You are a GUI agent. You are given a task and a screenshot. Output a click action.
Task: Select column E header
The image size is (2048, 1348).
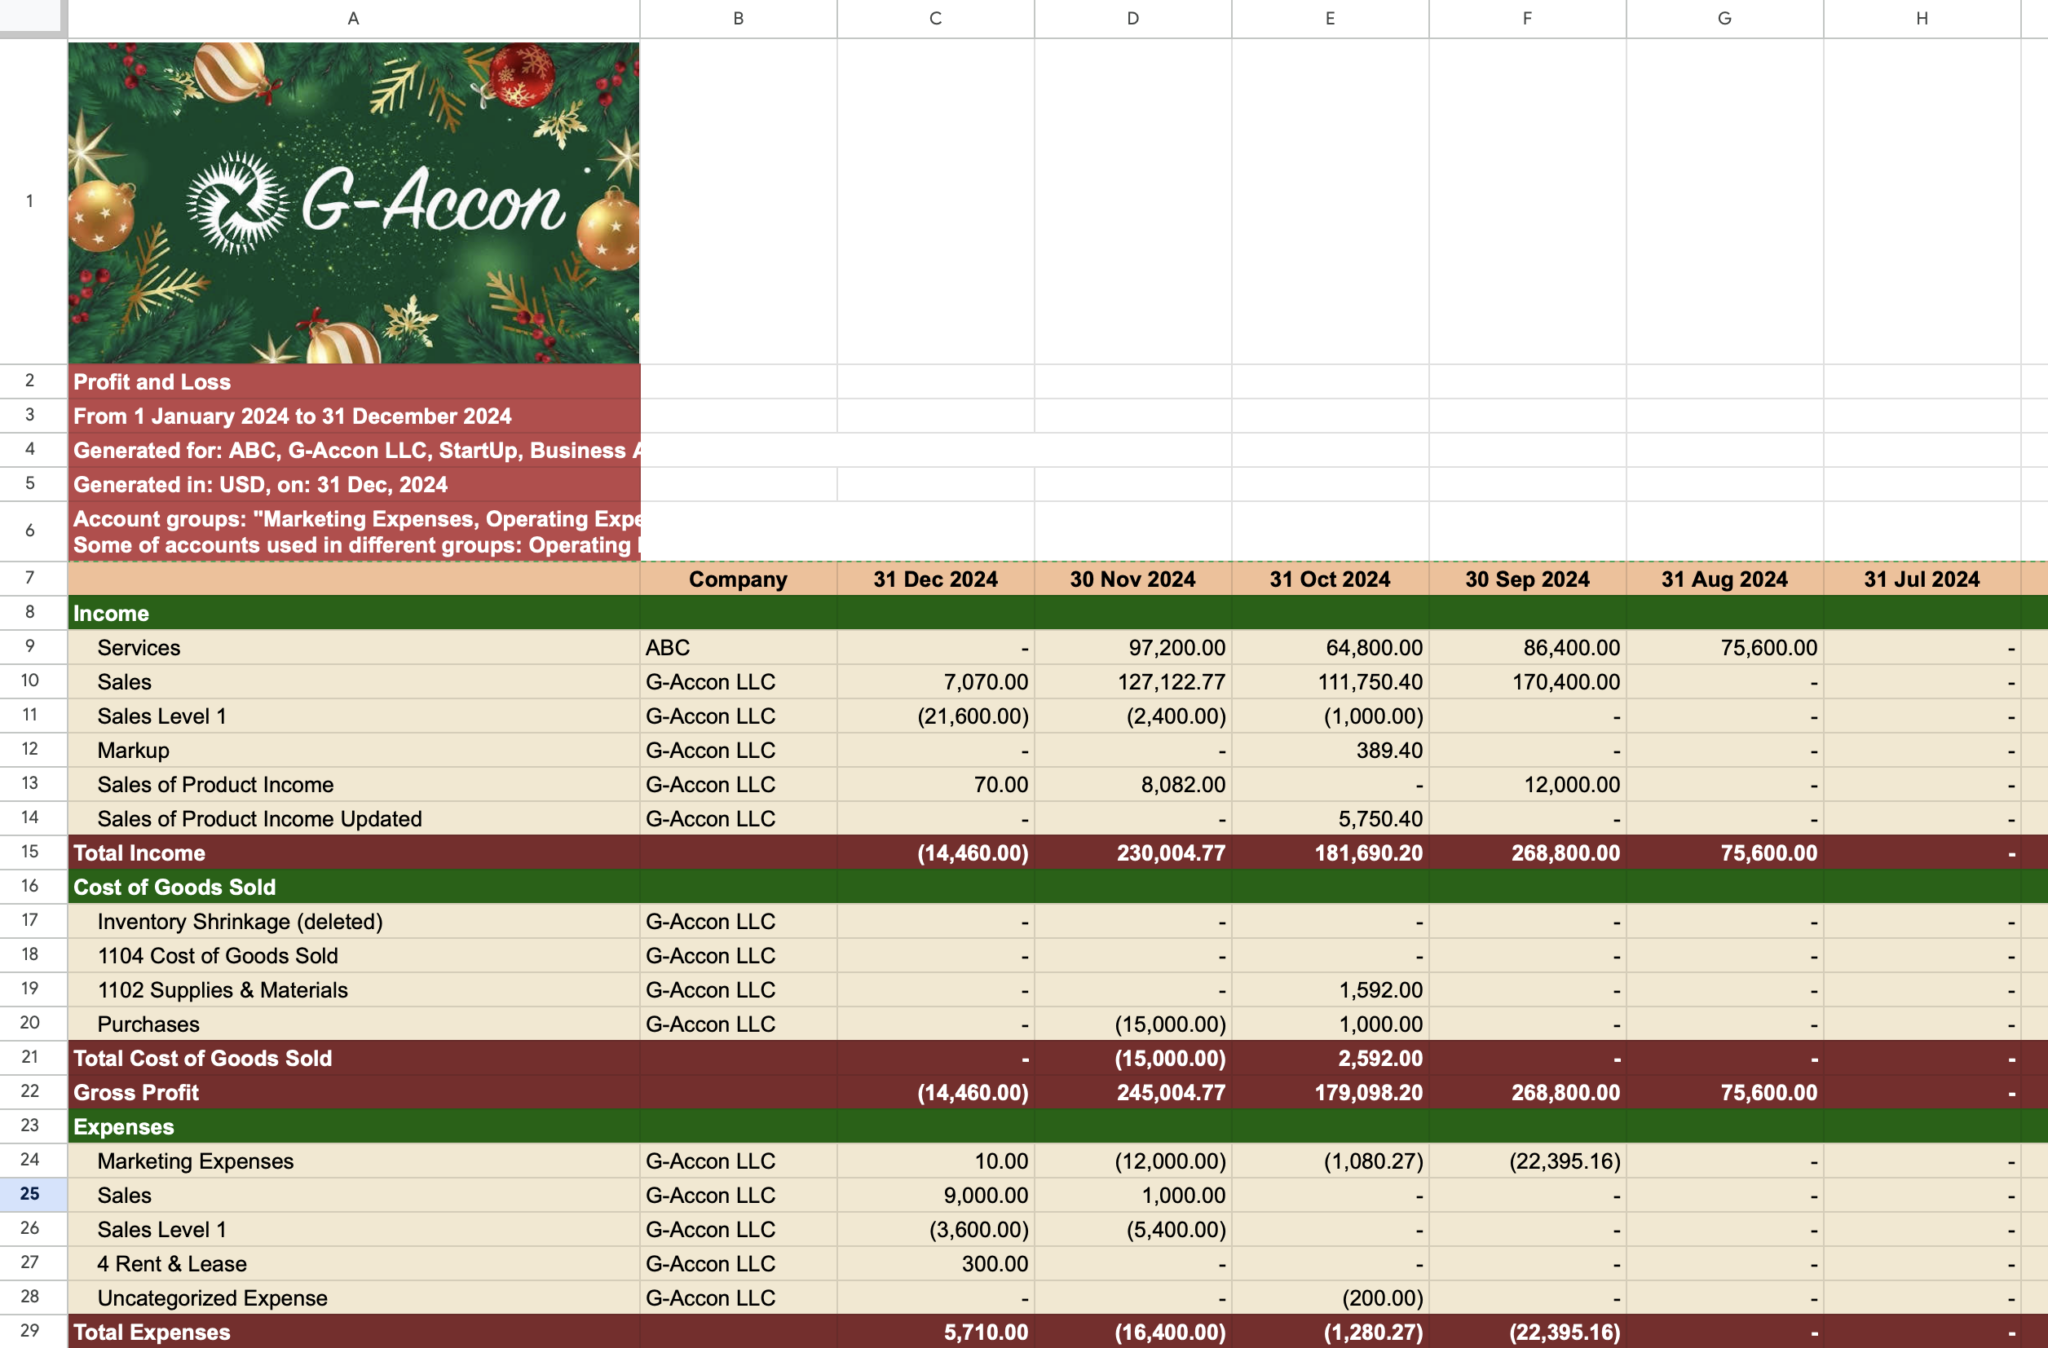click(1330, 18)
